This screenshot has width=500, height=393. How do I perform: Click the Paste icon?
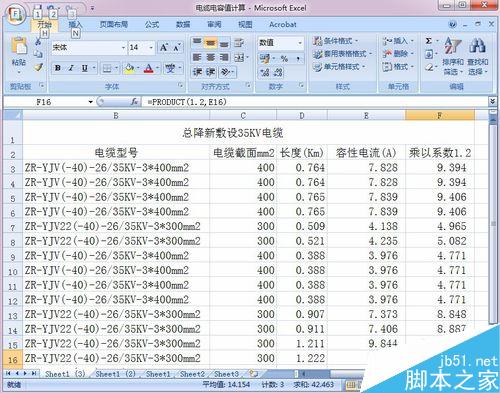pos(19,47)
